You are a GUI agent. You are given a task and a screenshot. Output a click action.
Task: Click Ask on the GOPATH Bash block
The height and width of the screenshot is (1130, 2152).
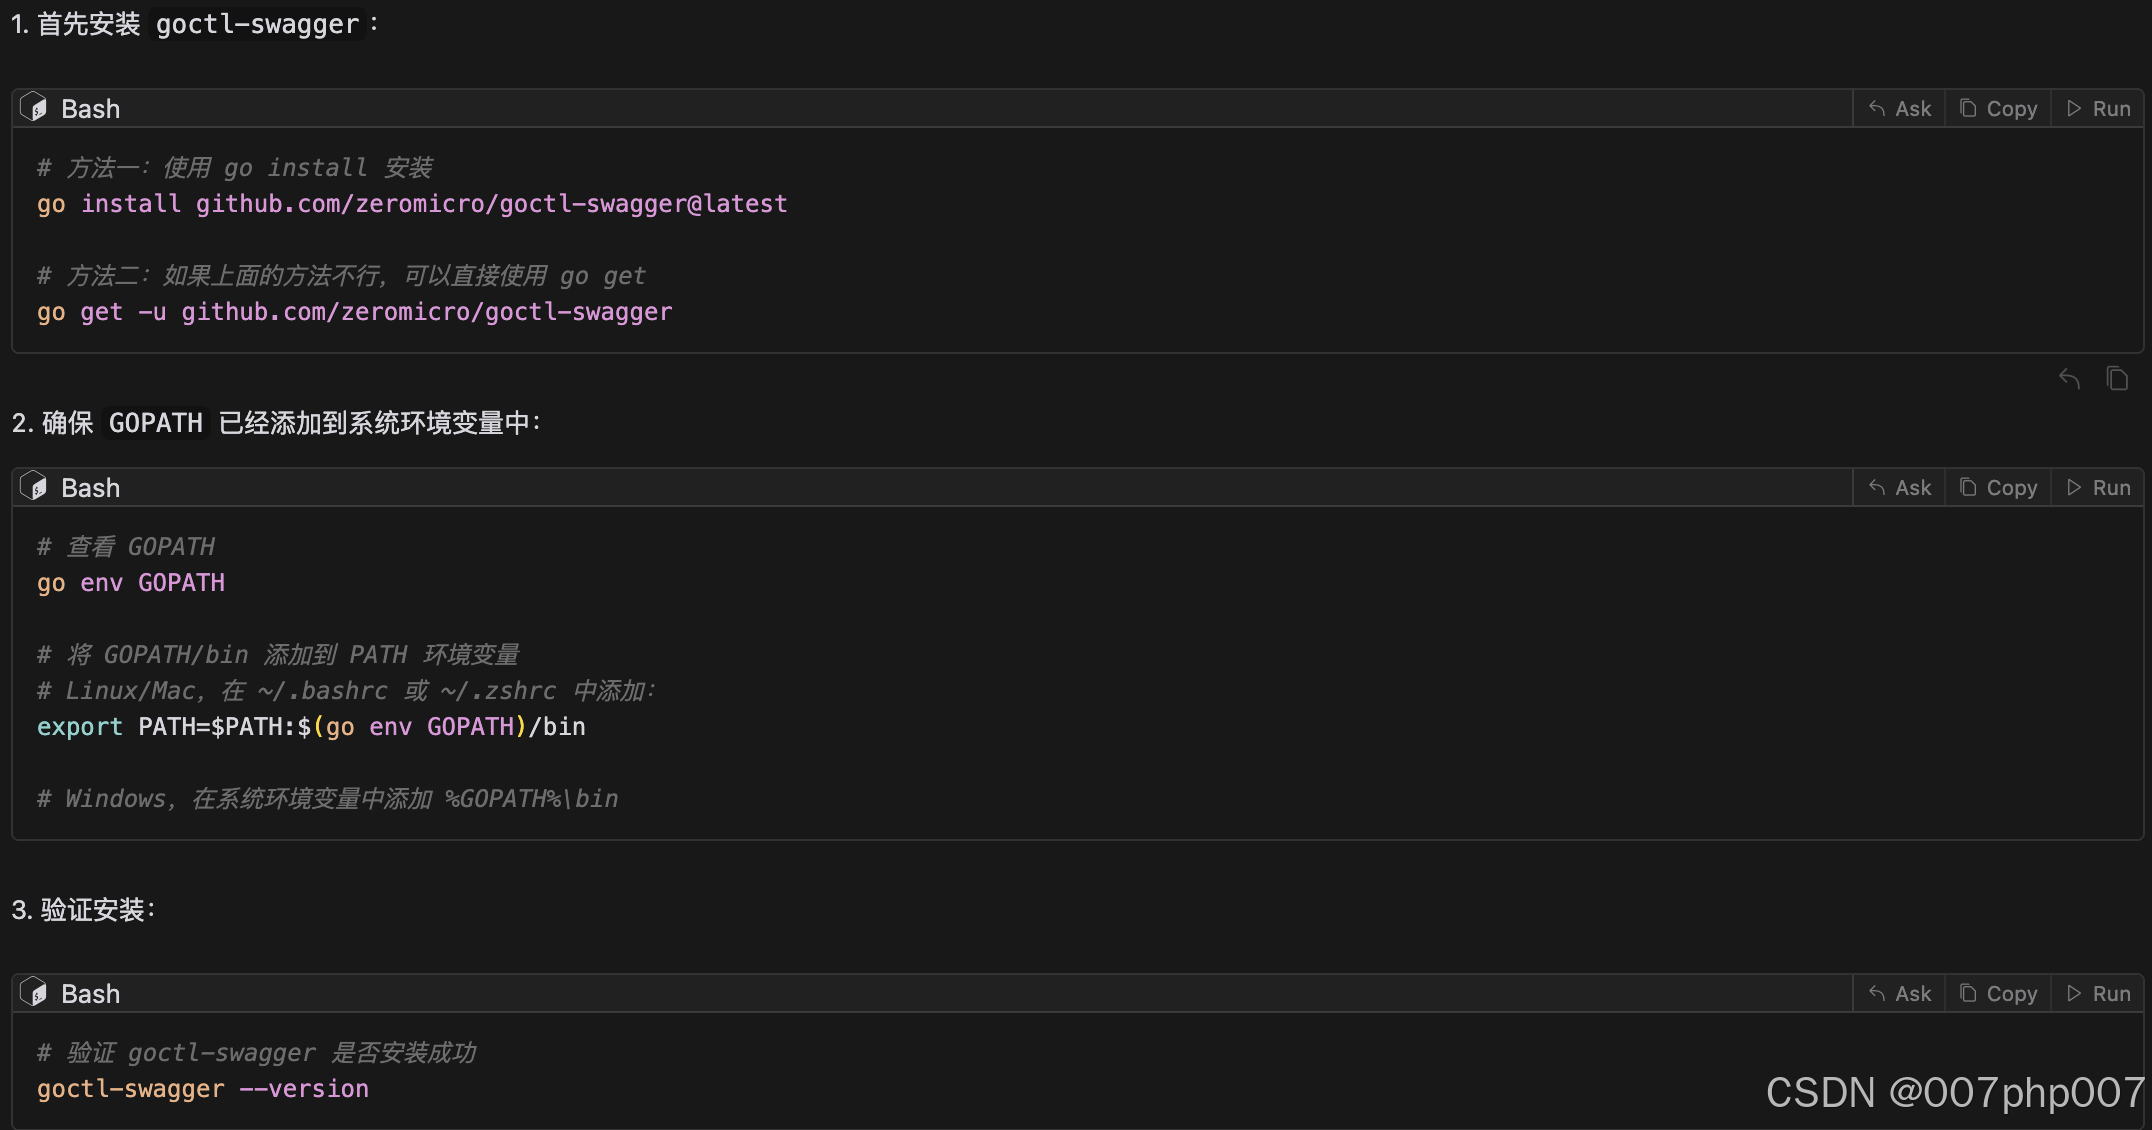click(1900, 488)
